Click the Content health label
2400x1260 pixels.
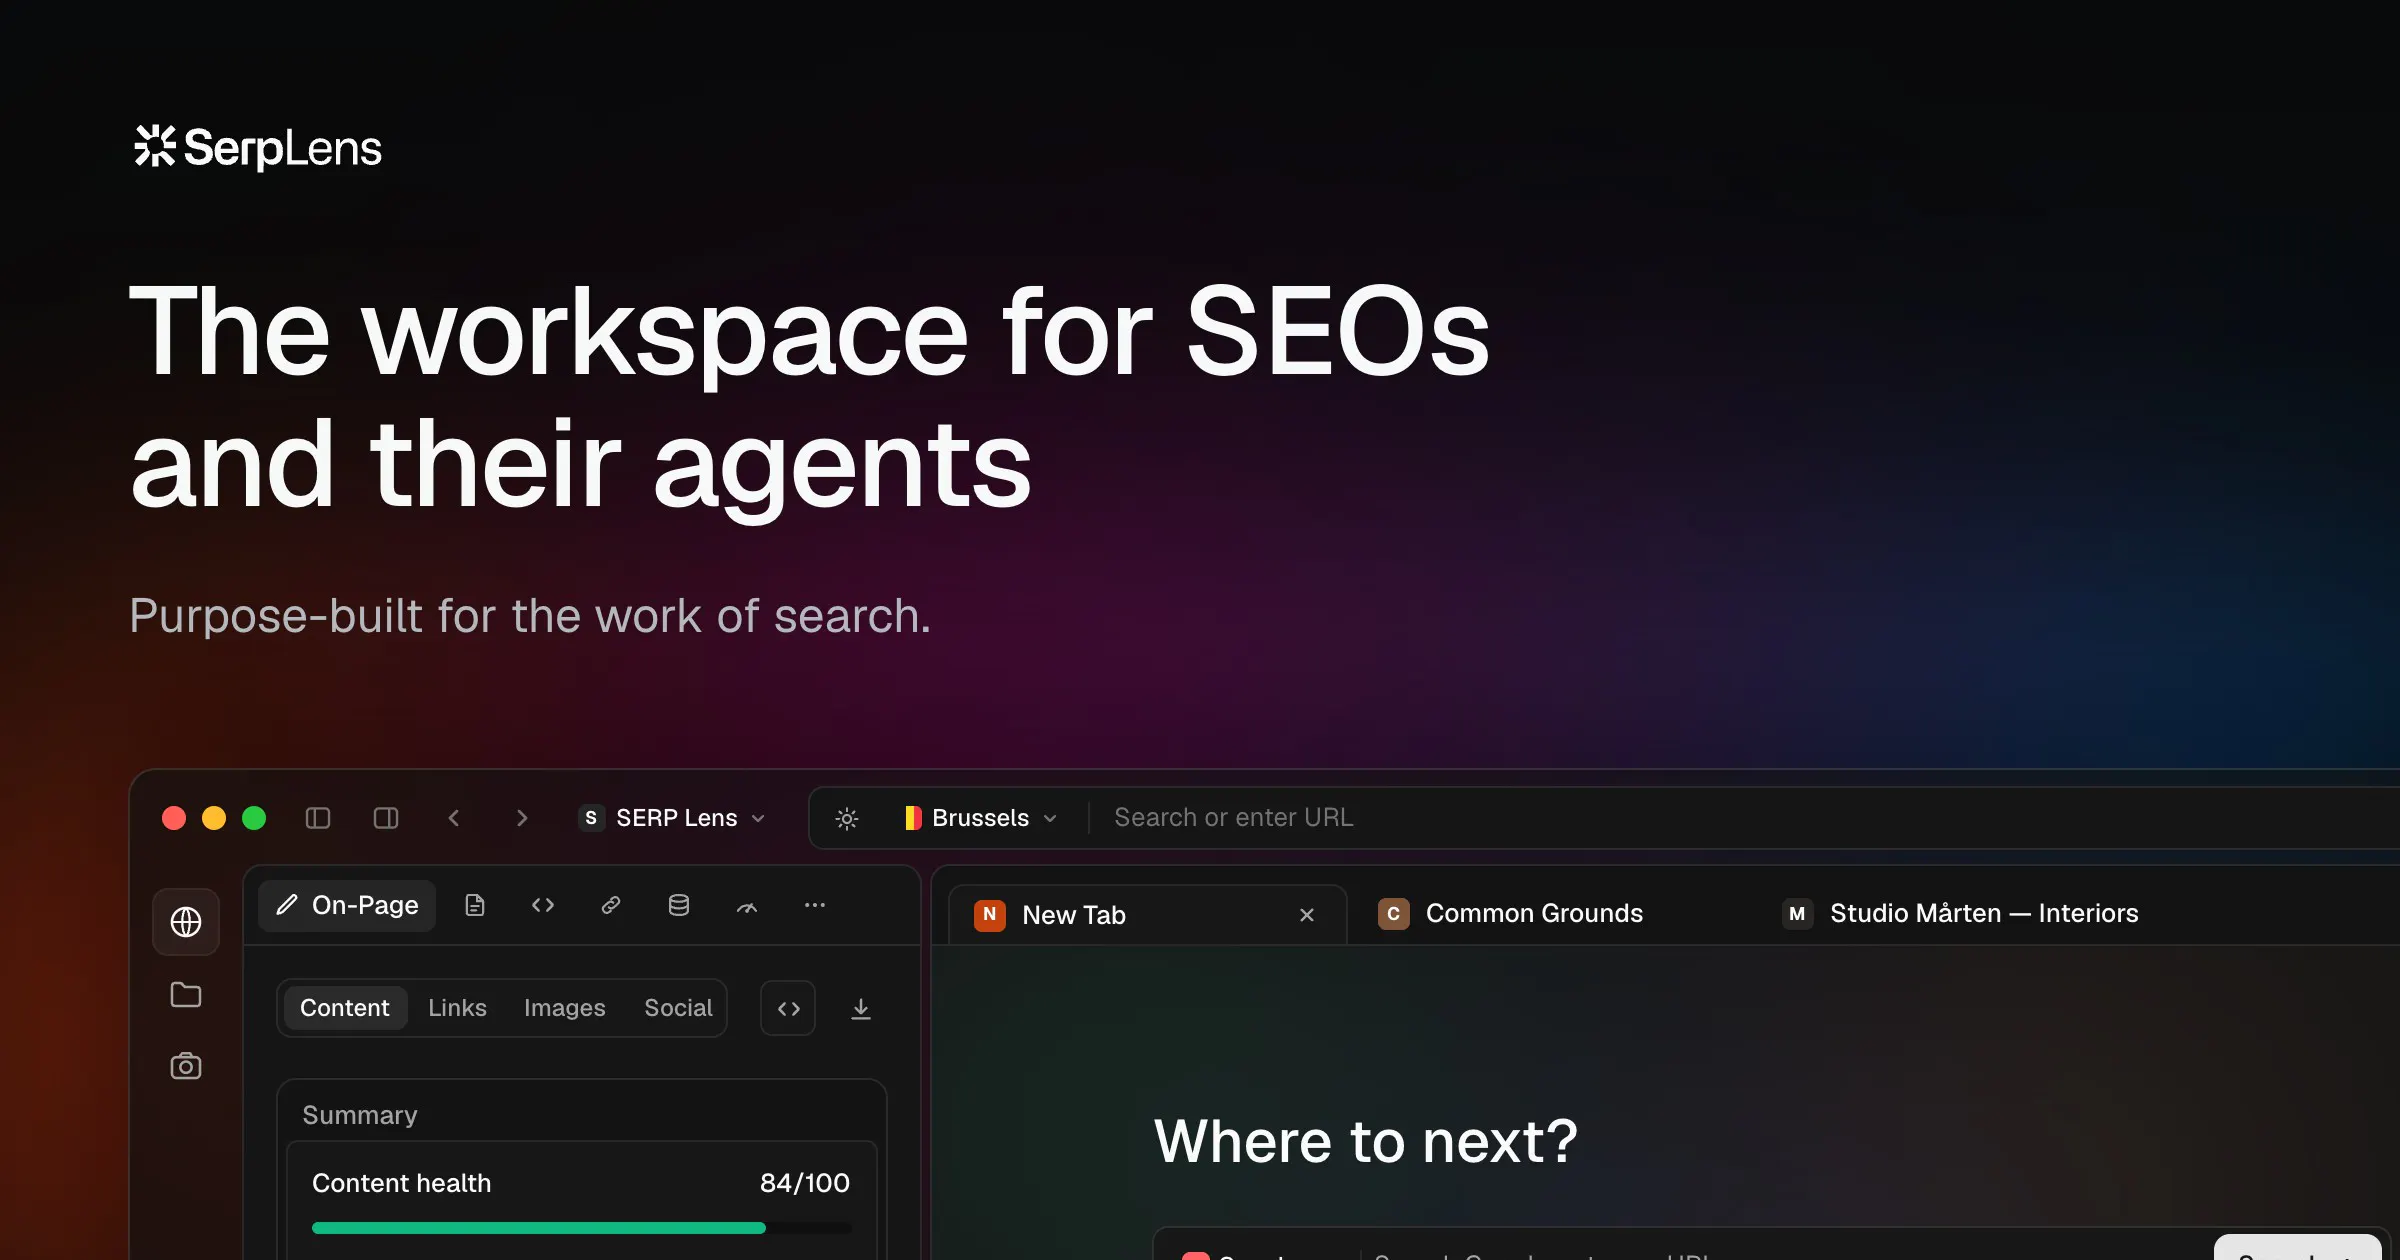point(401,1183)
